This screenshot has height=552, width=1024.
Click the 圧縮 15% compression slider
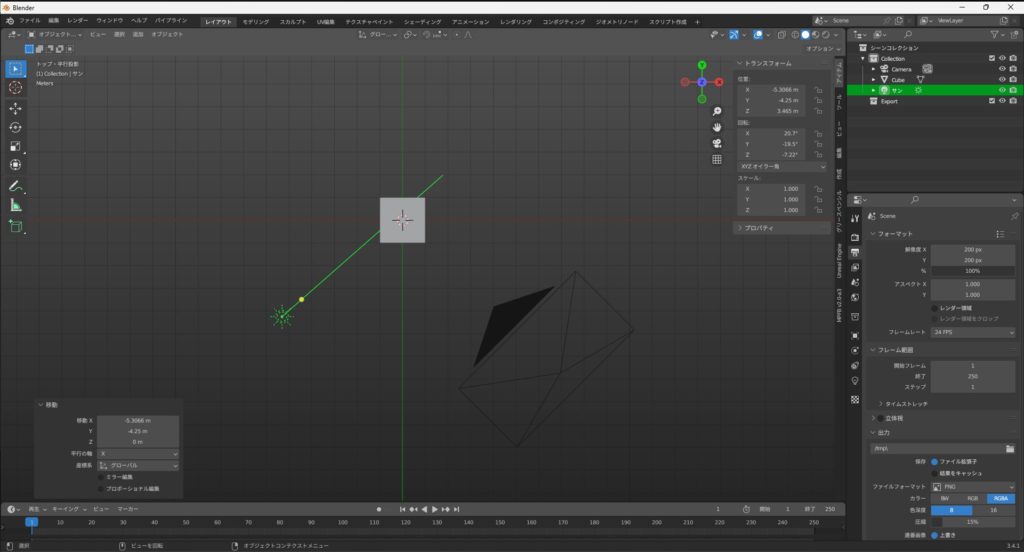(x=973, y=521)
